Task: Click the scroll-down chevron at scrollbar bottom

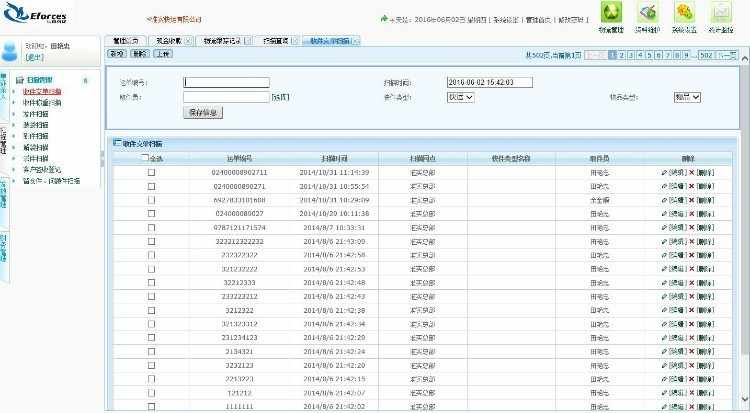Action: pyautogui.click(x=745, y=398)
